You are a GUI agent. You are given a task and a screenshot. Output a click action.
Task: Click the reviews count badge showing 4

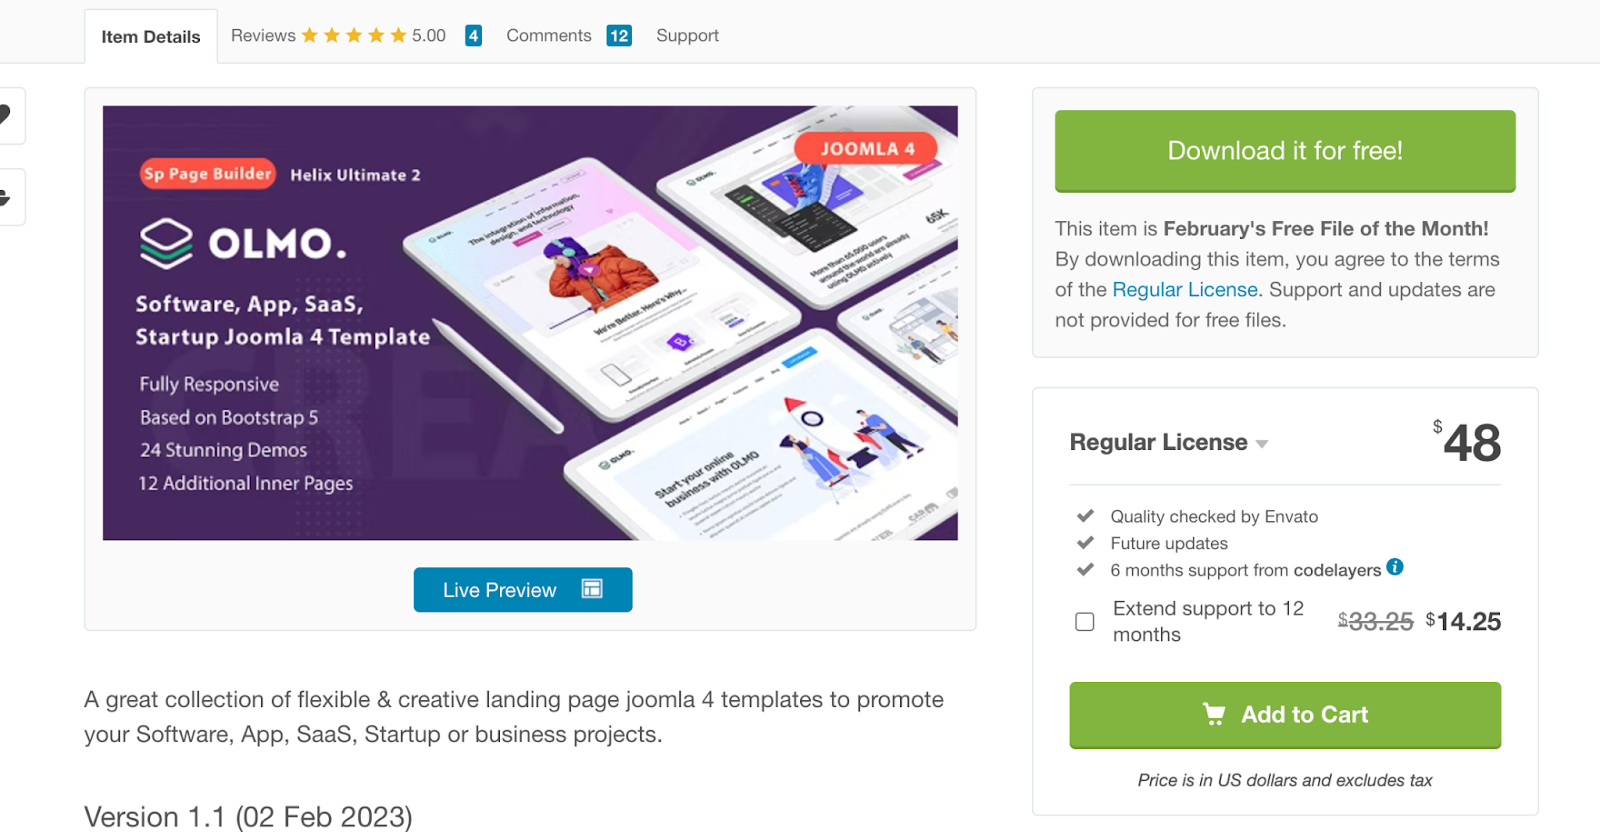[474, 36]
